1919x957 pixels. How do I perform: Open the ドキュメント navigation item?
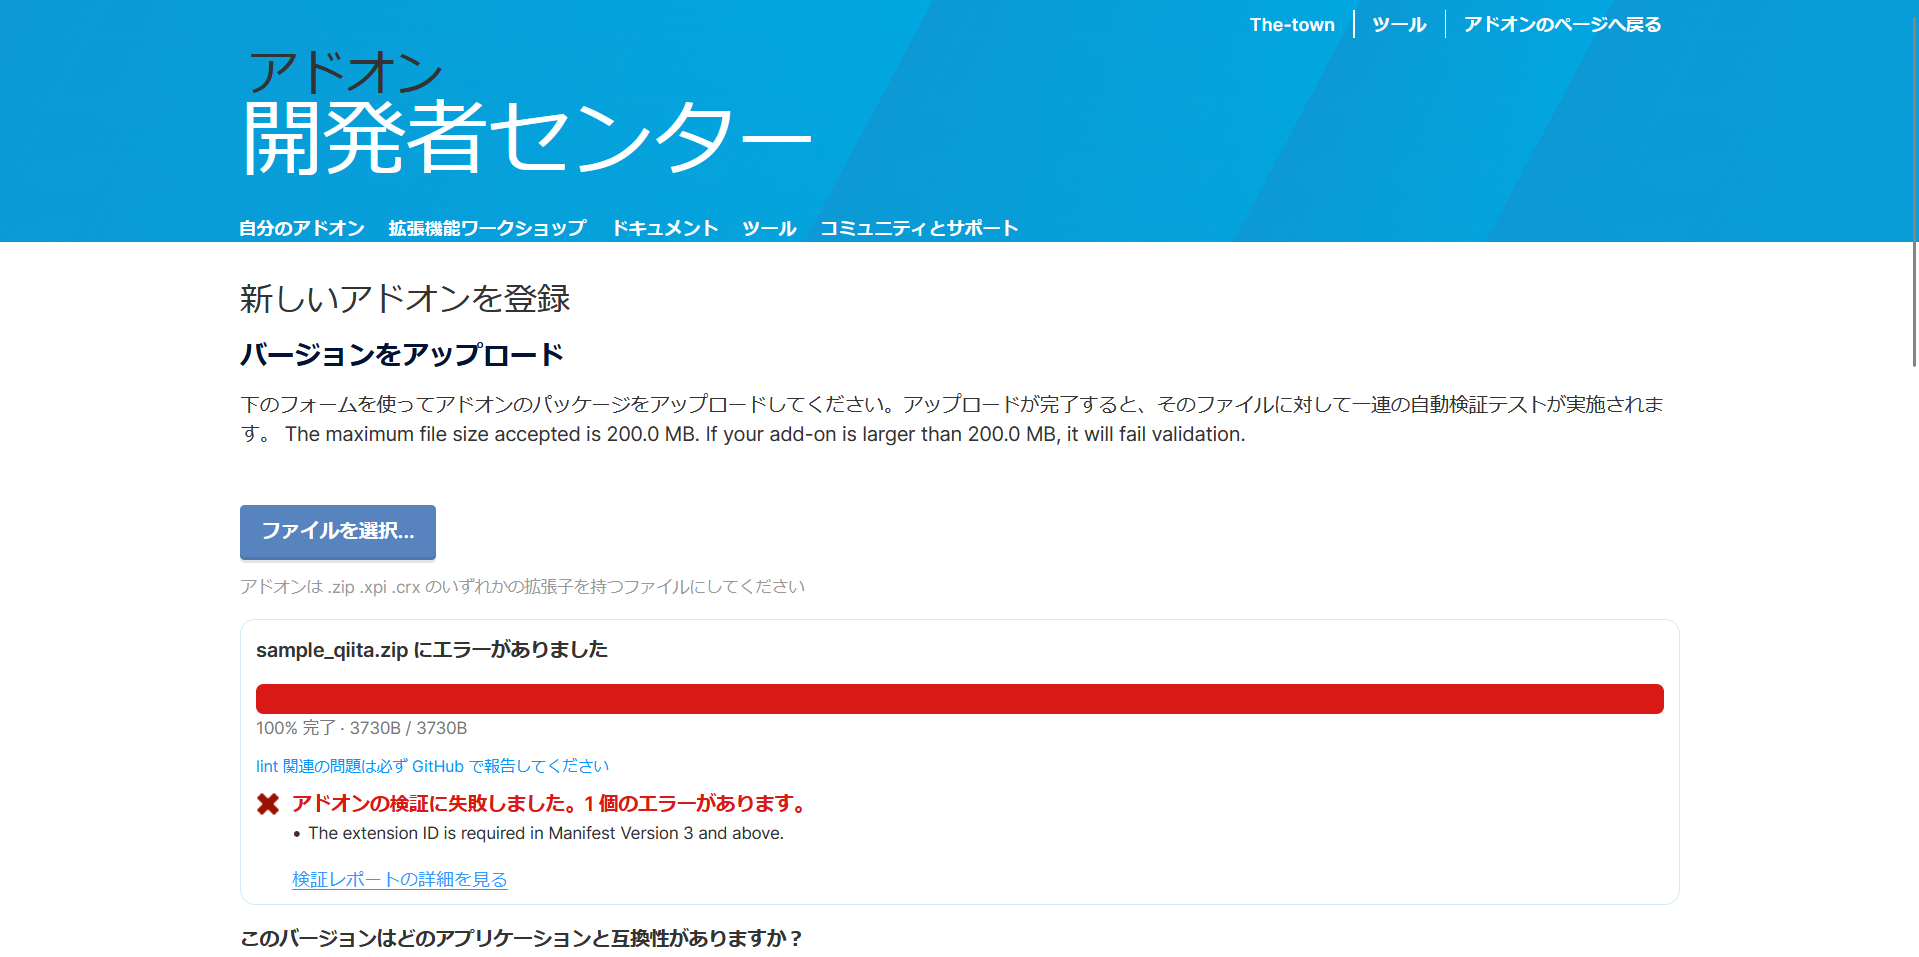(665, 227)
